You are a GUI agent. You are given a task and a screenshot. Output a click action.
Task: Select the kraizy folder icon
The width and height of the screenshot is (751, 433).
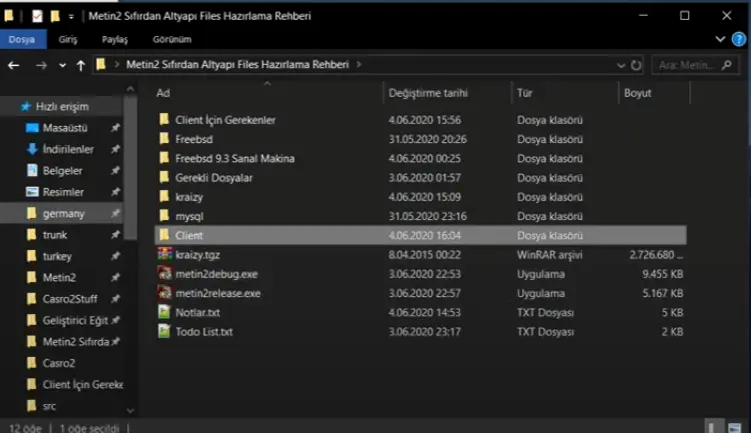pos(164,196)
